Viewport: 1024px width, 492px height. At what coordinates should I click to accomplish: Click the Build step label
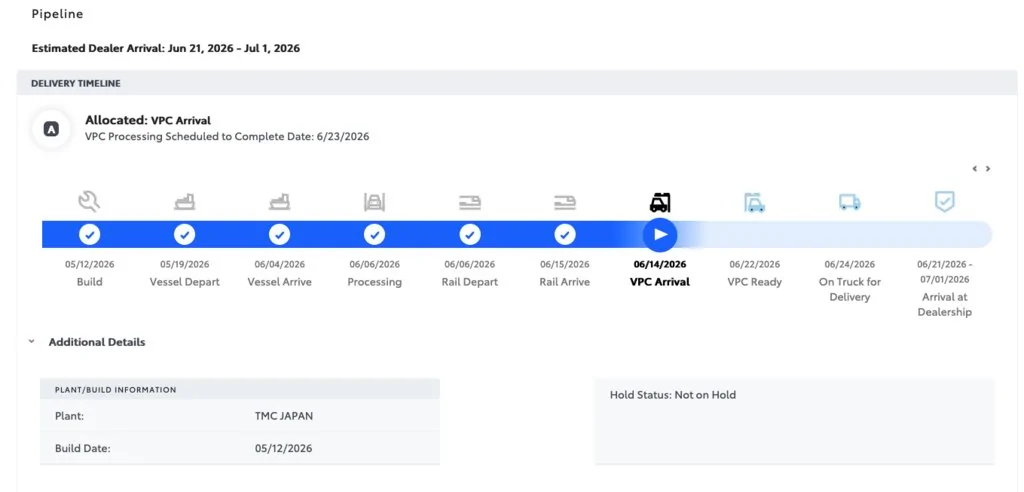89,282
